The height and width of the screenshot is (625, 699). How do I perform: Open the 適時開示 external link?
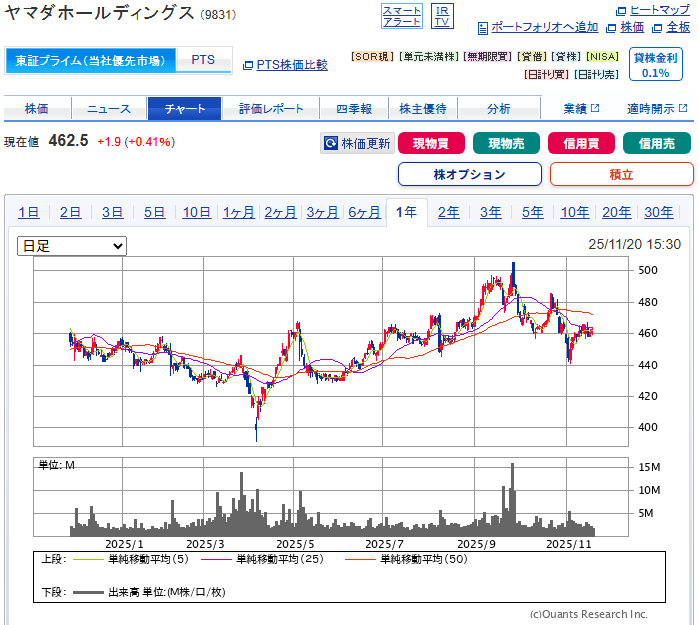tap(657, 108)
